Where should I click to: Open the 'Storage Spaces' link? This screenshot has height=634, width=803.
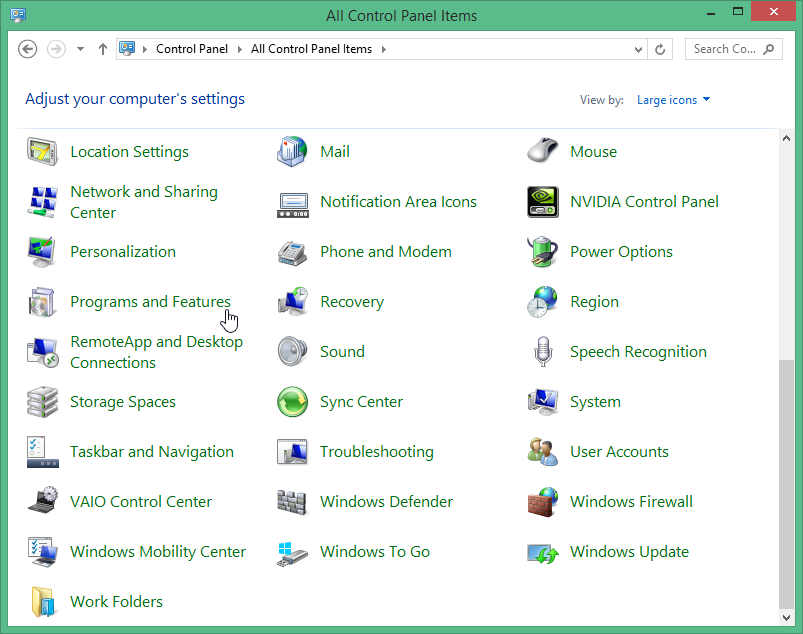(122, 402)
